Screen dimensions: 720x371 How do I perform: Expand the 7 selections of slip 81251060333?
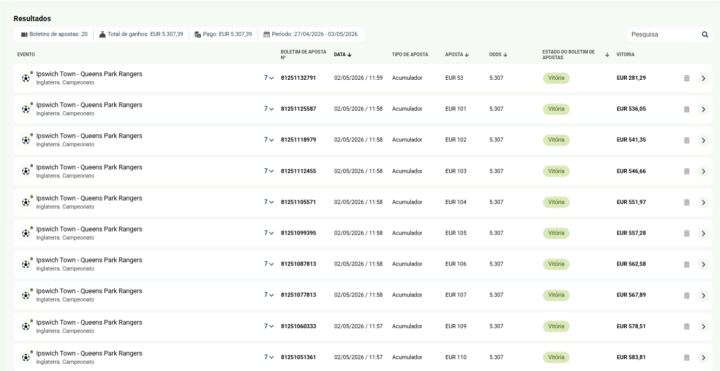point(269,326)
